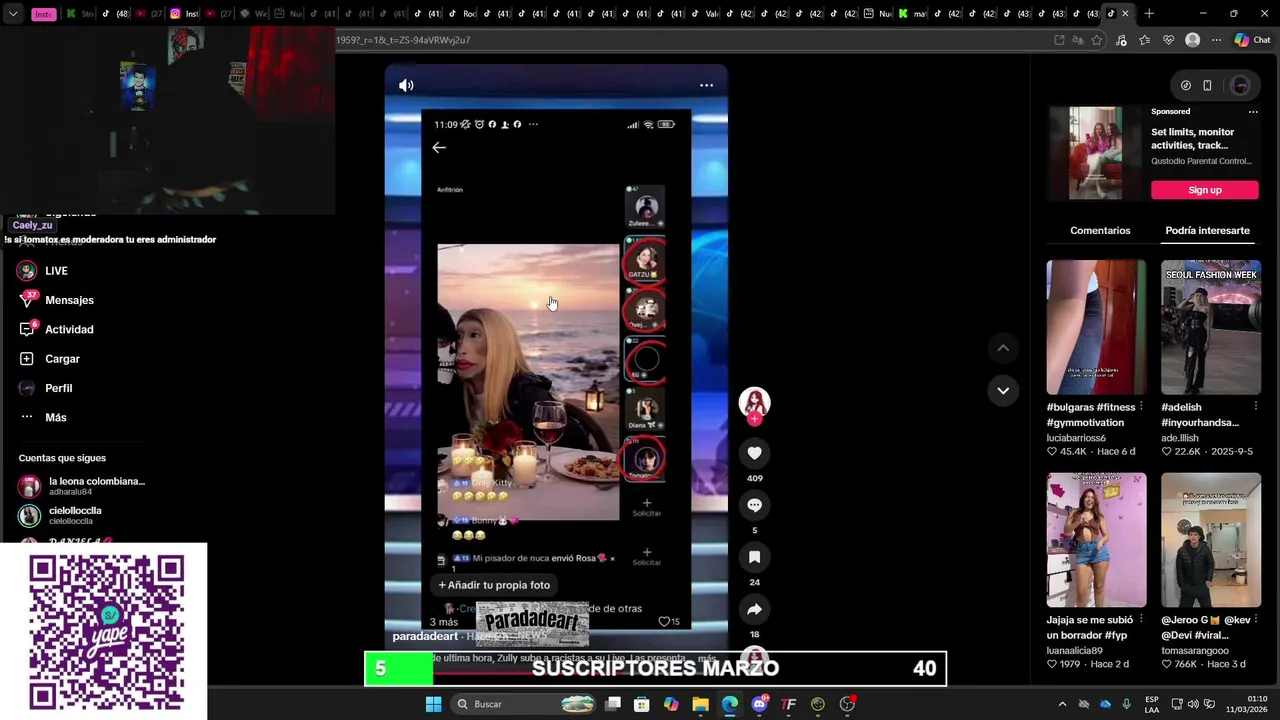
Task: Add this page to favorites star
Action: point(1097,40)
